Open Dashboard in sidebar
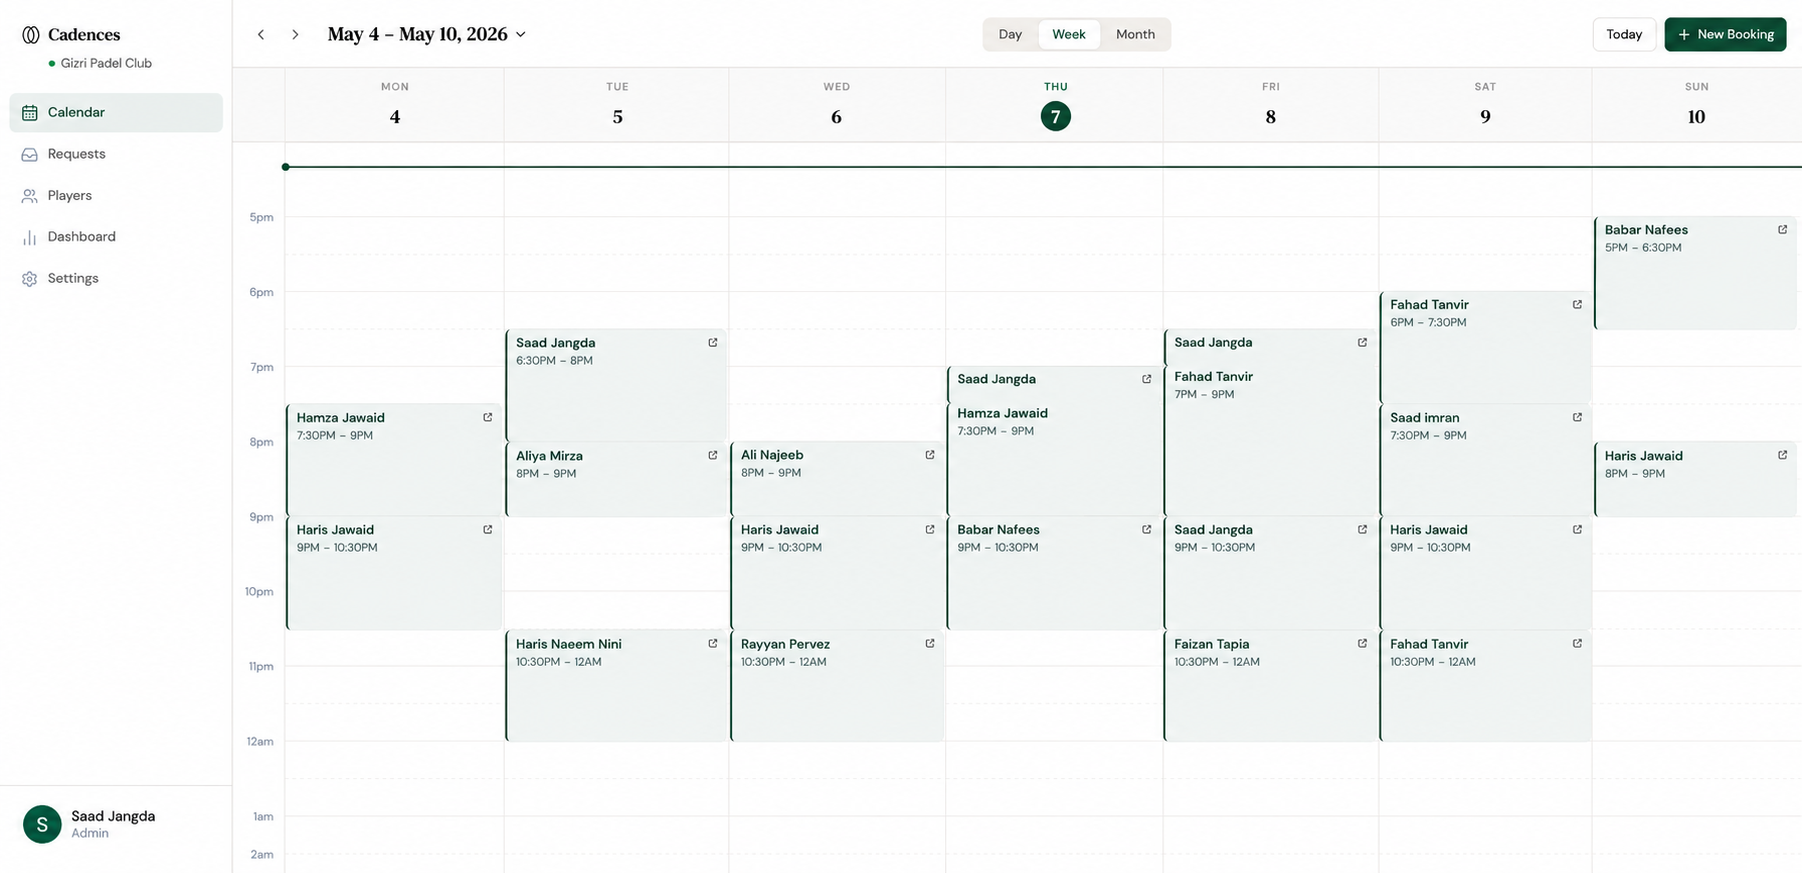 pyautogui.click(x=116, y=238)
